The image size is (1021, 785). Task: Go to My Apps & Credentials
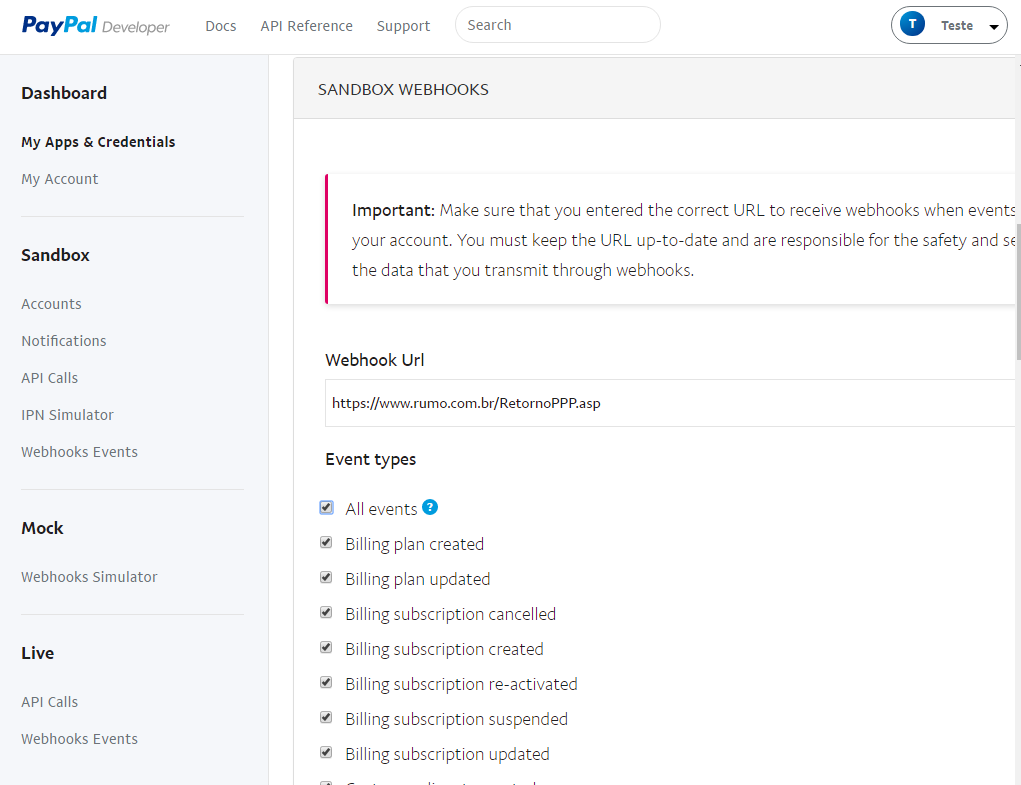click(x=98, y=142)
